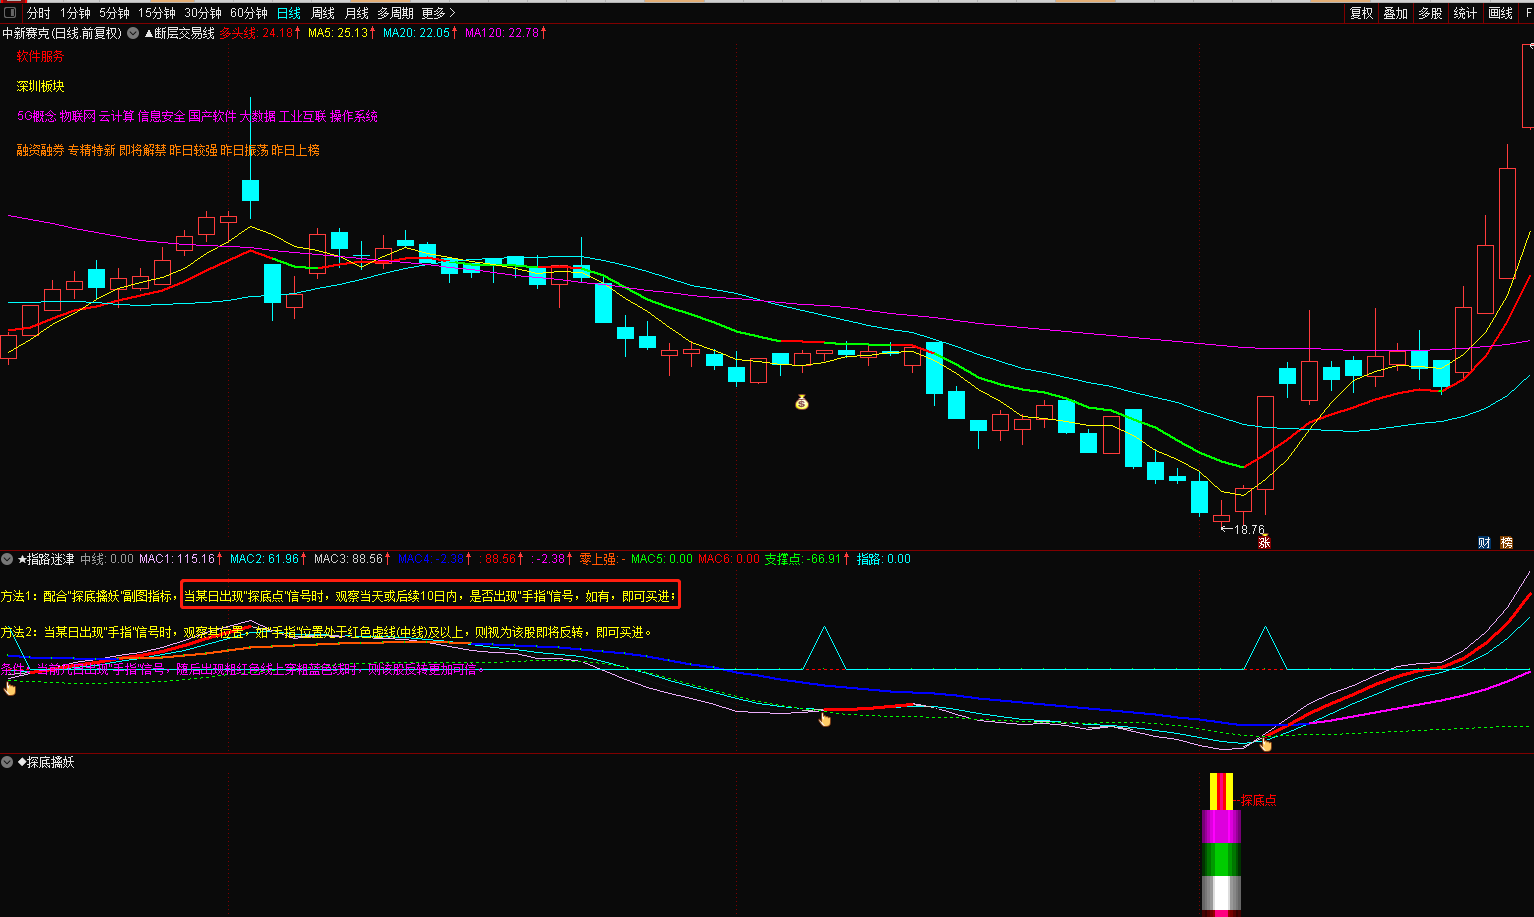Select the 5分钟 period

(x=114, y=13)
